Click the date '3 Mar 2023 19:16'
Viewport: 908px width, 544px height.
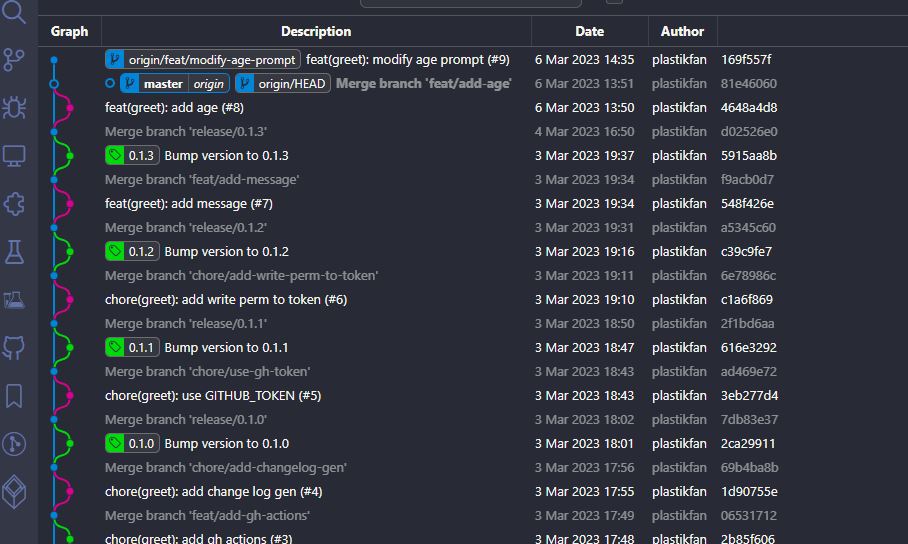point(584,251)
